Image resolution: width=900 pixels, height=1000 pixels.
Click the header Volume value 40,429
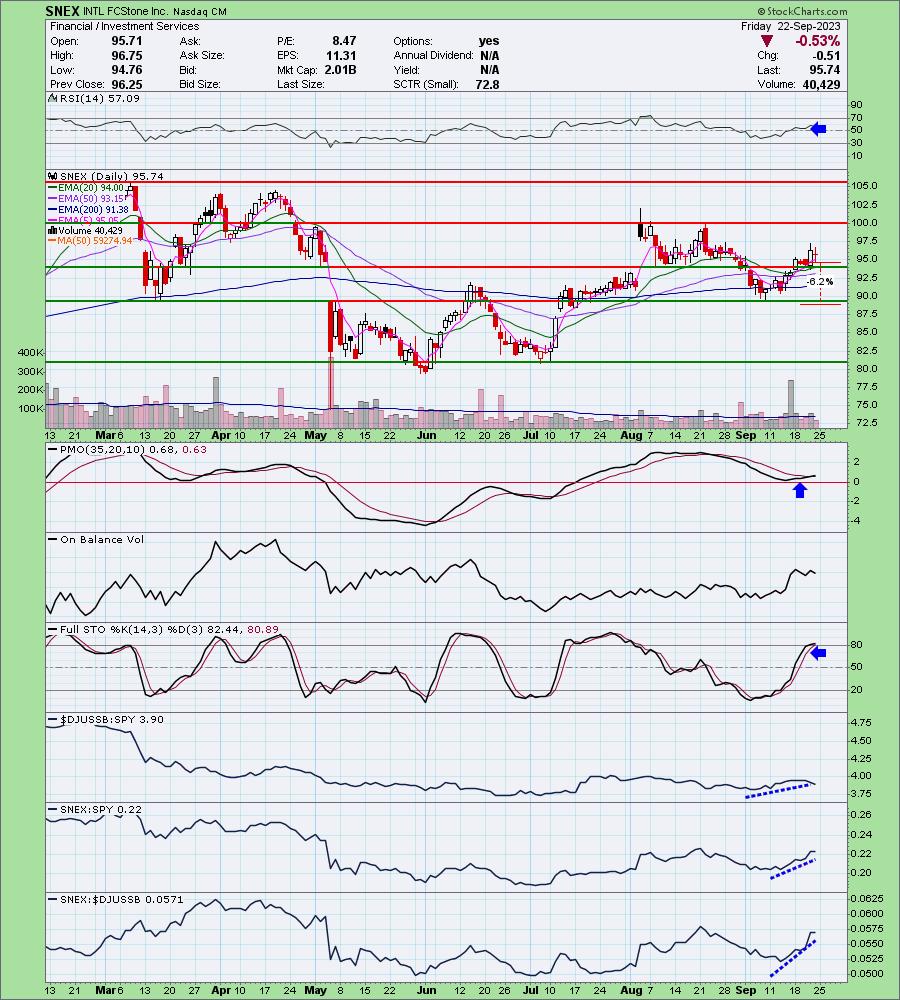click(x=822, y=84)
